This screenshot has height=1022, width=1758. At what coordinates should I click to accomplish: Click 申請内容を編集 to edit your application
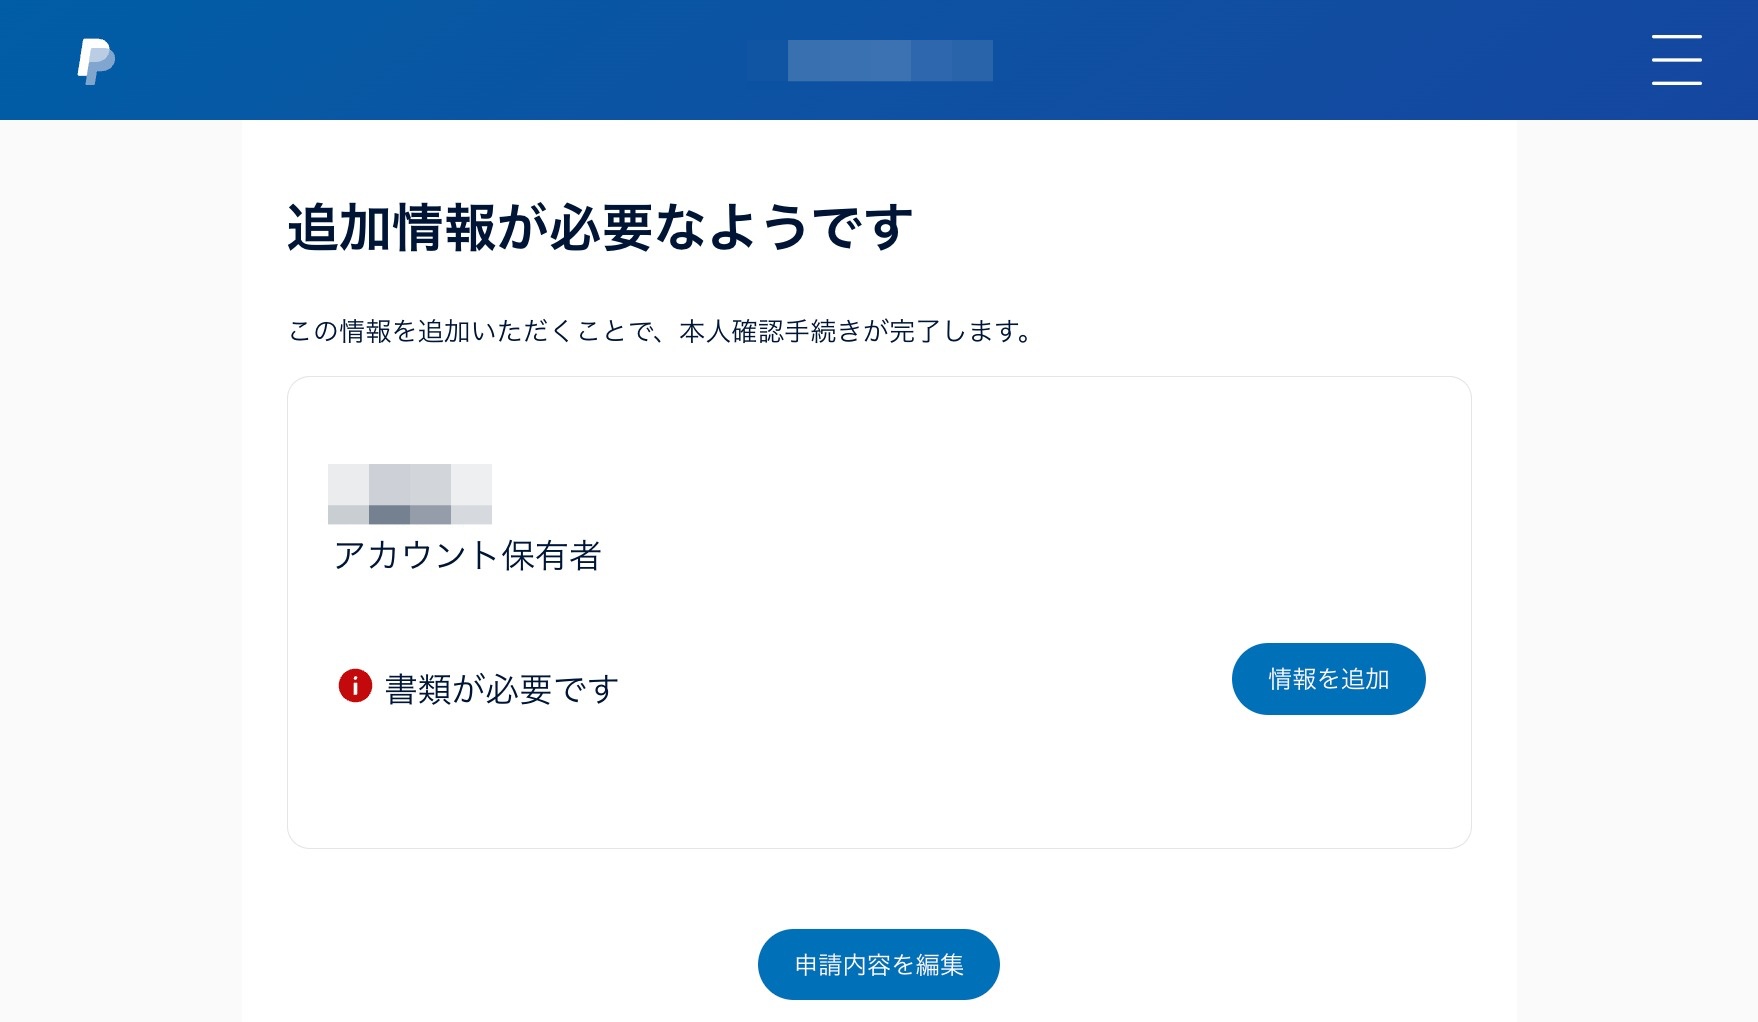click(x=878, y=964)
